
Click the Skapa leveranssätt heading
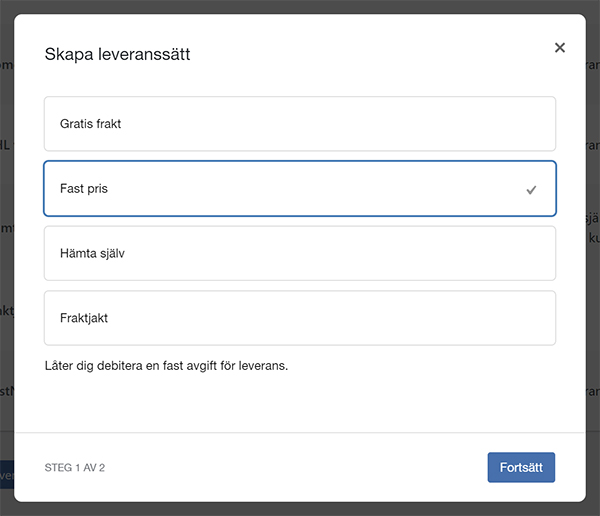pos(117,54)
